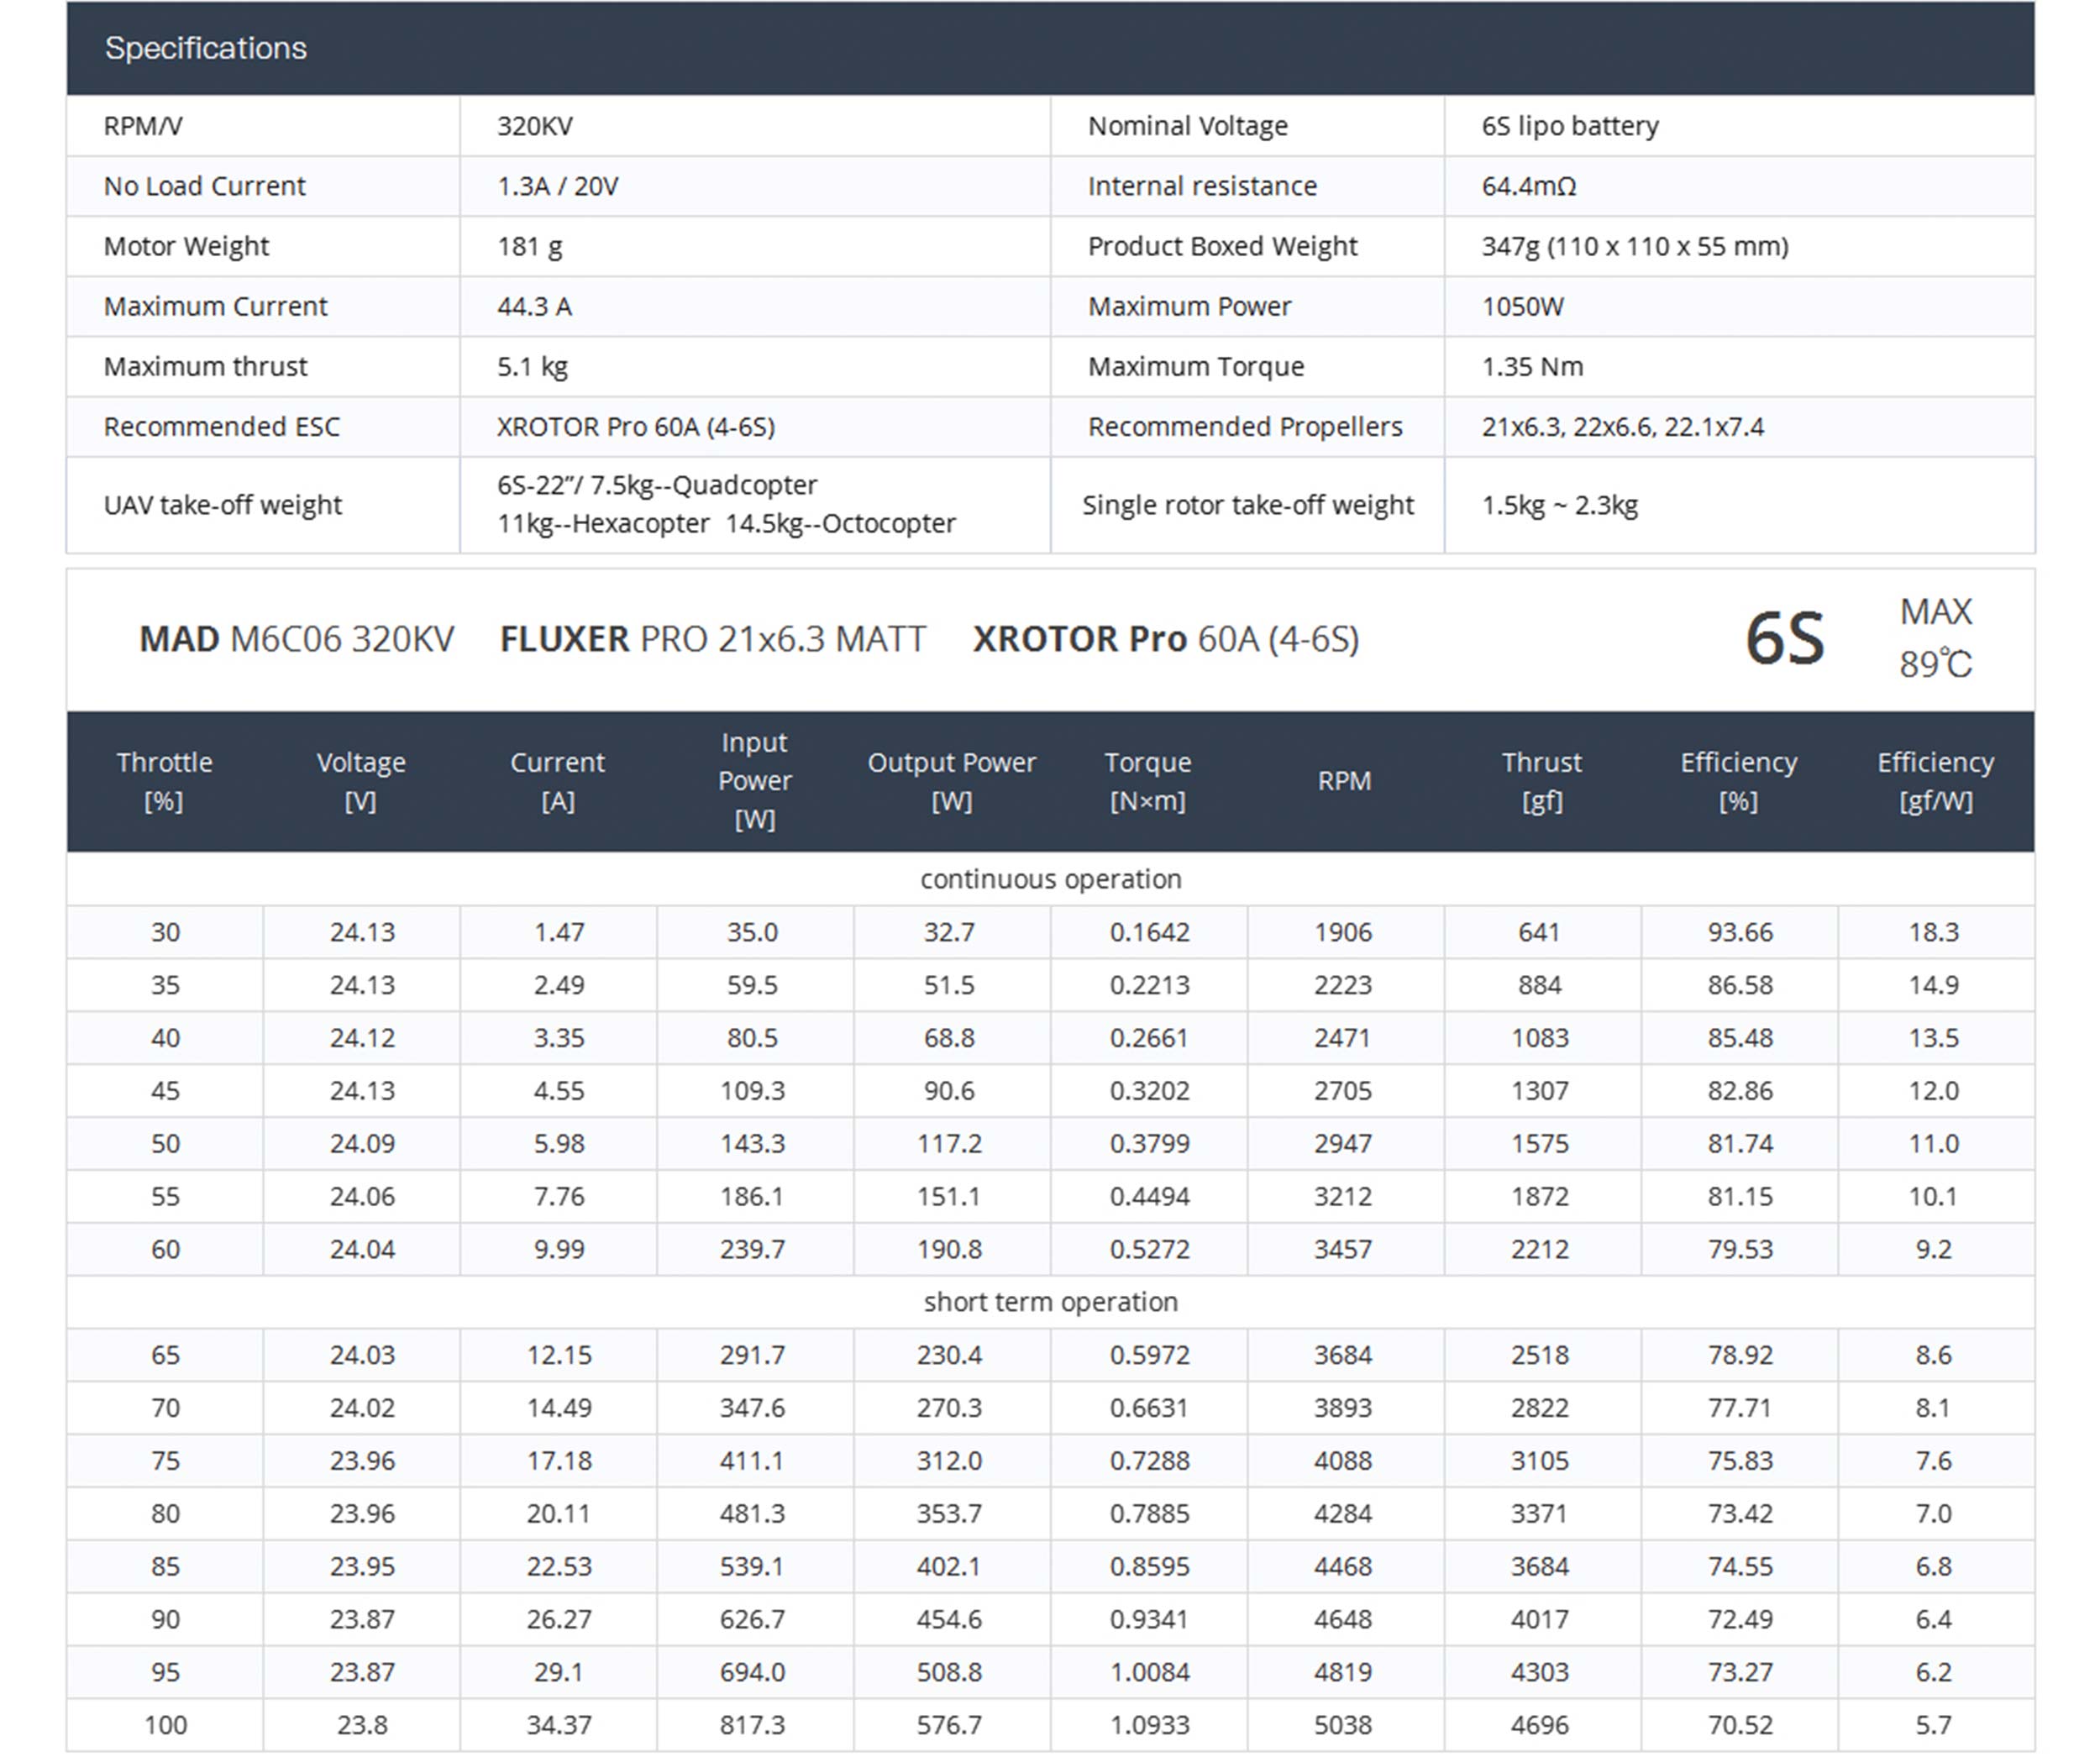Select the 1575 thrust value at 50% throttle
The height and width of the screenshot is (1757, 2100).
(1539, 1144)
